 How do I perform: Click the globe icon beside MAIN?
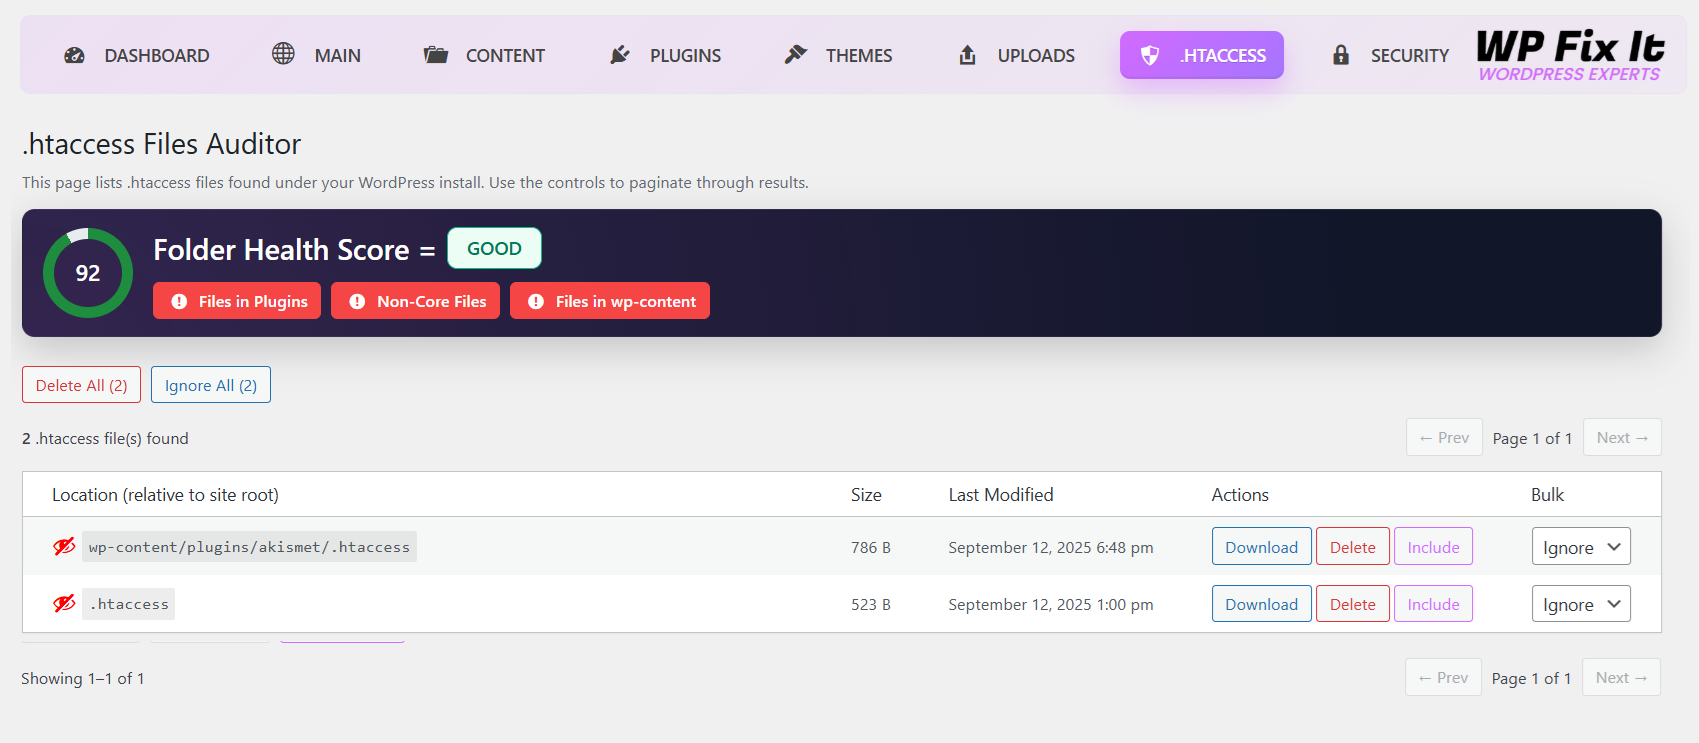click(x=283, y=53)
